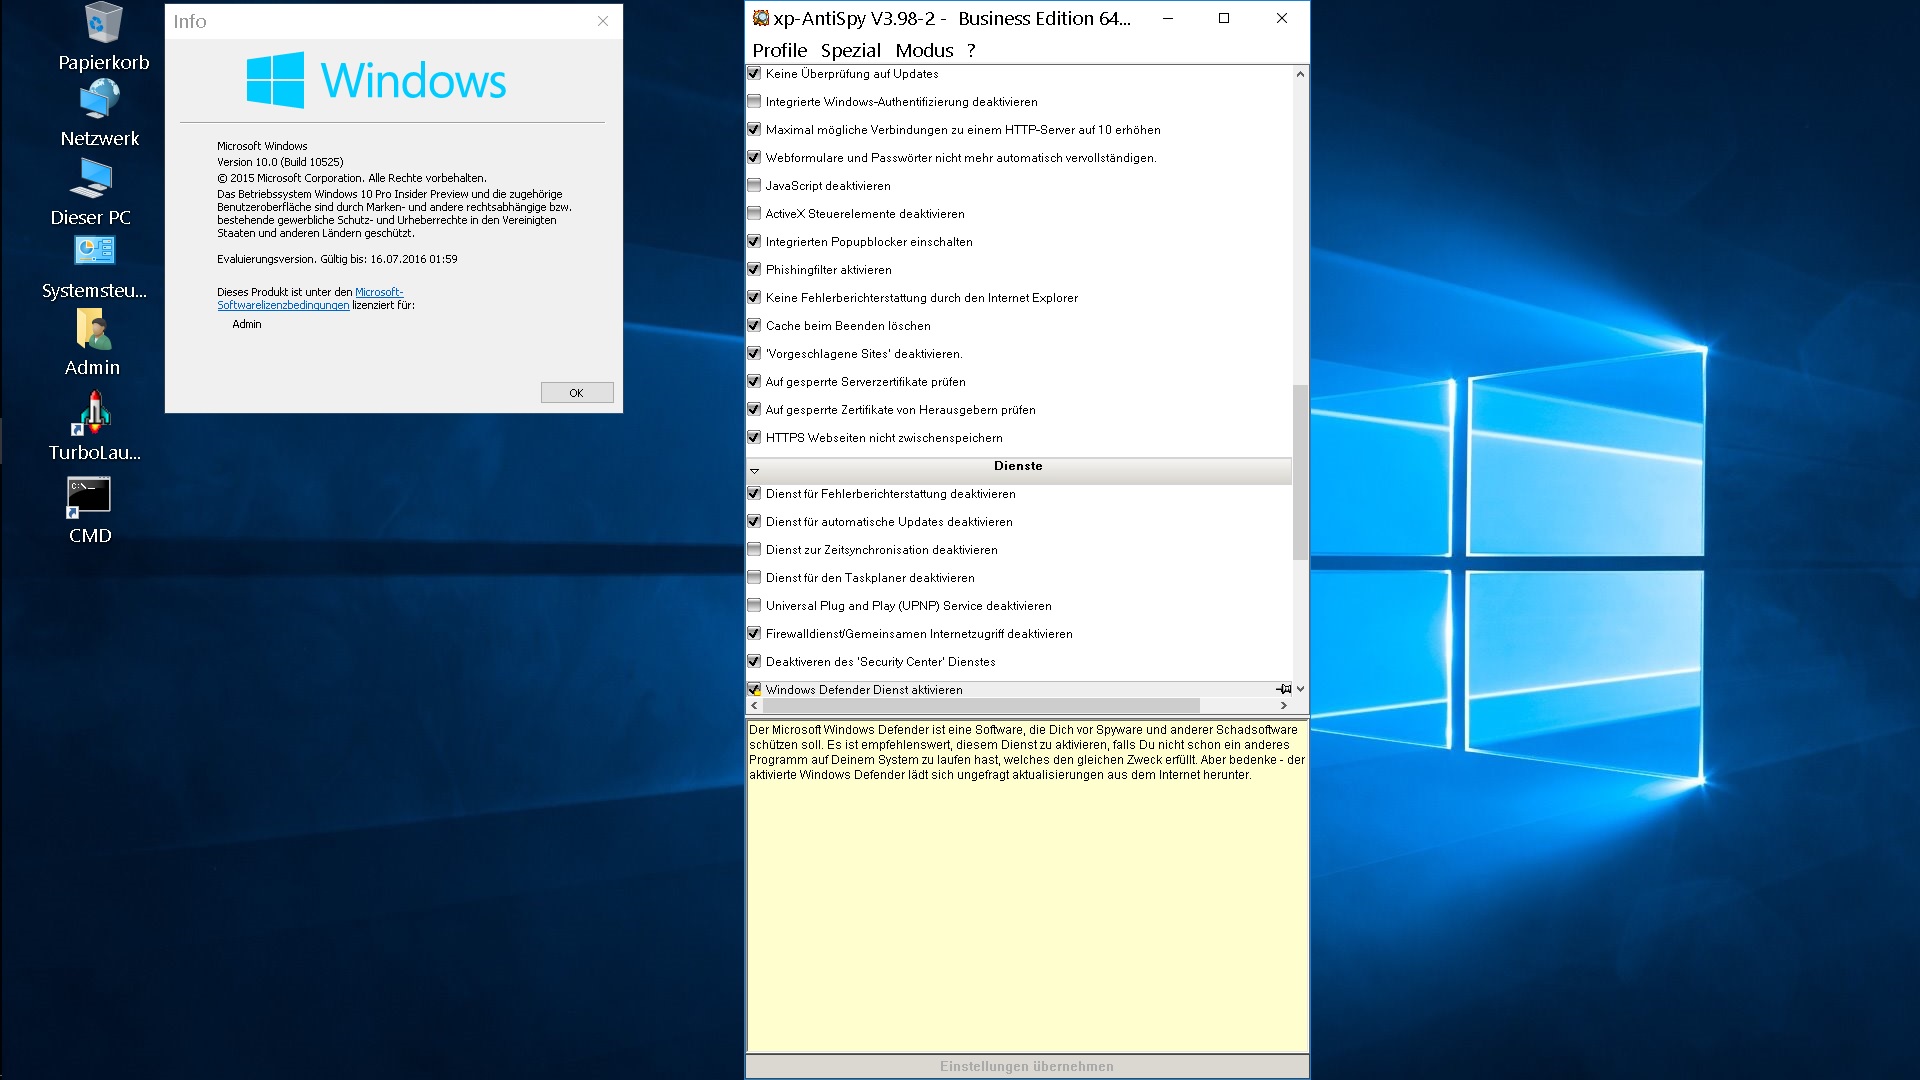
Task: Click the list's scroll up arrow
Action: 1300,74
